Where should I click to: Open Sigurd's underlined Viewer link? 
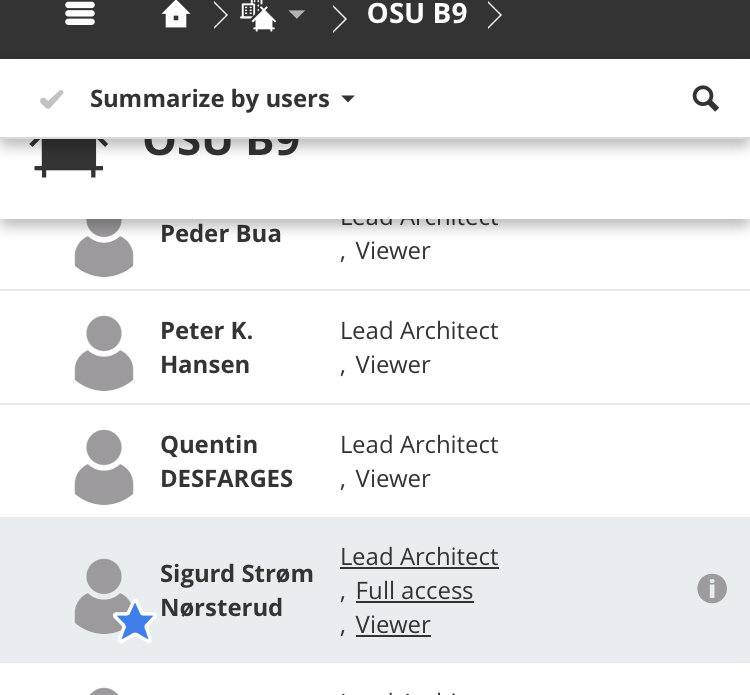coord(393,625)
